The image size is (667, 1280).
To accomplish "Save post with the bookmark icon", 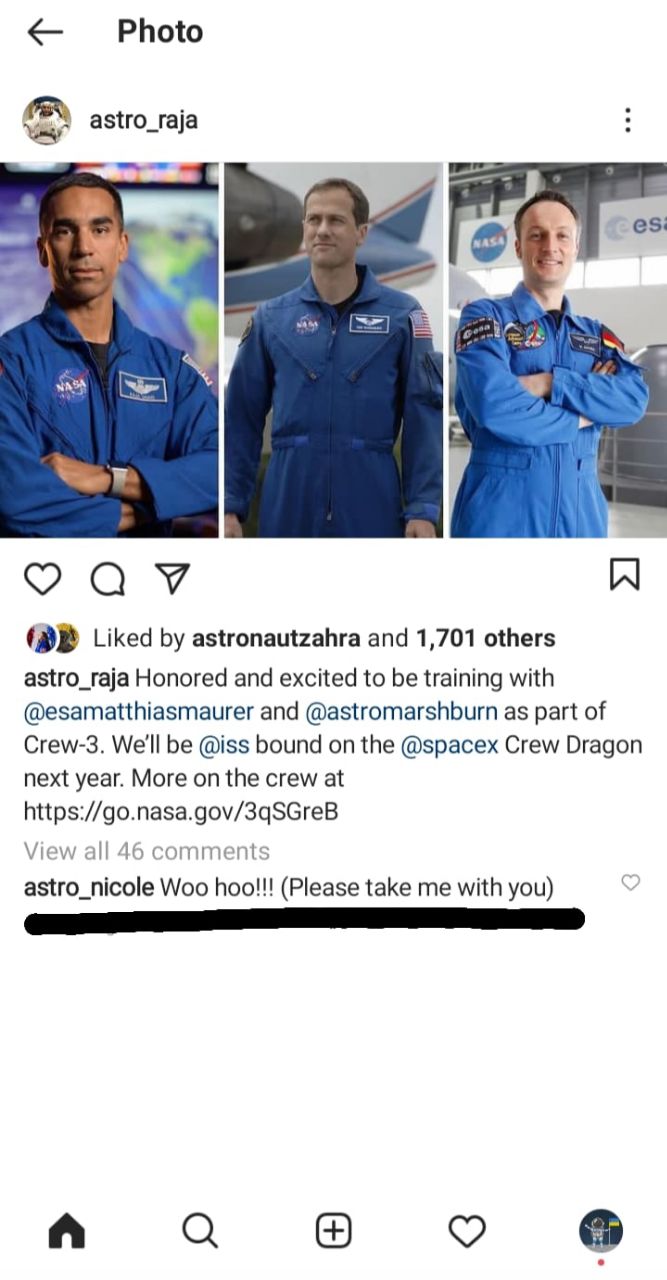I will [x=624, y=575].
